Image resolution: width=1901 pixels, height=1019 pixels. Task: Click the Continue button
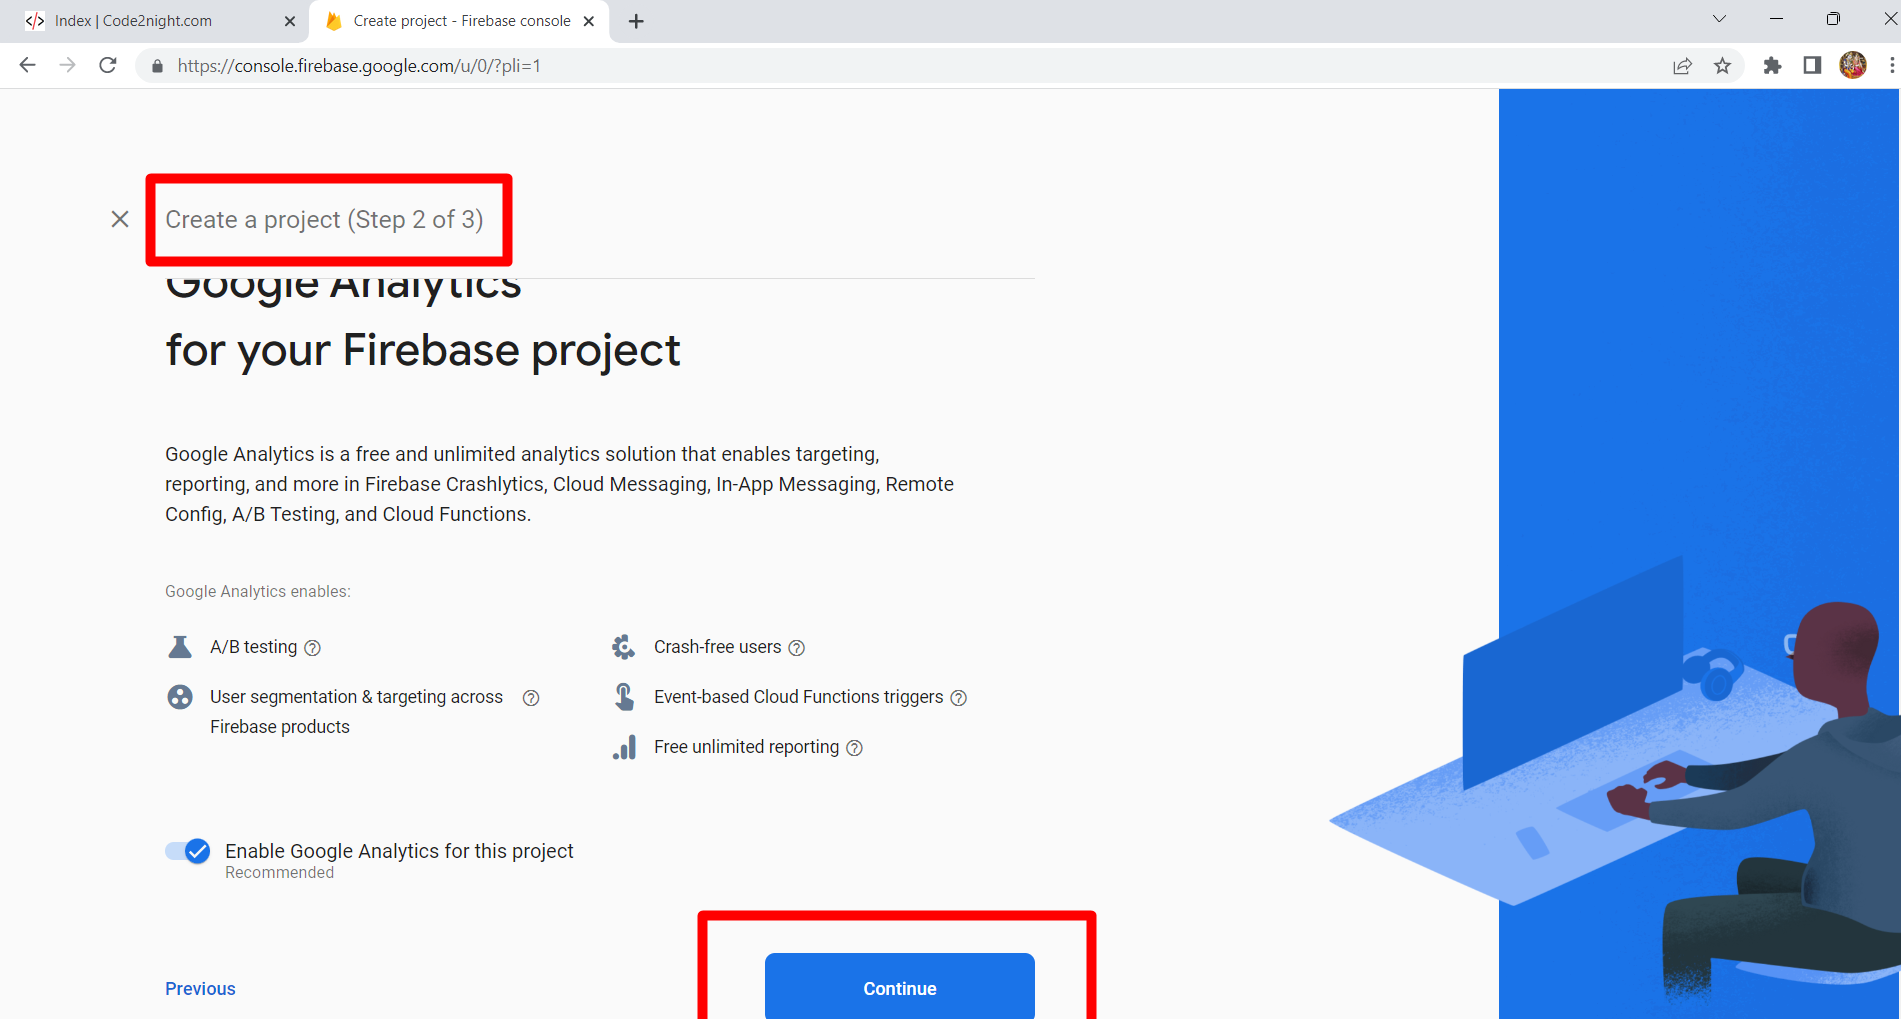coord(900,987)
